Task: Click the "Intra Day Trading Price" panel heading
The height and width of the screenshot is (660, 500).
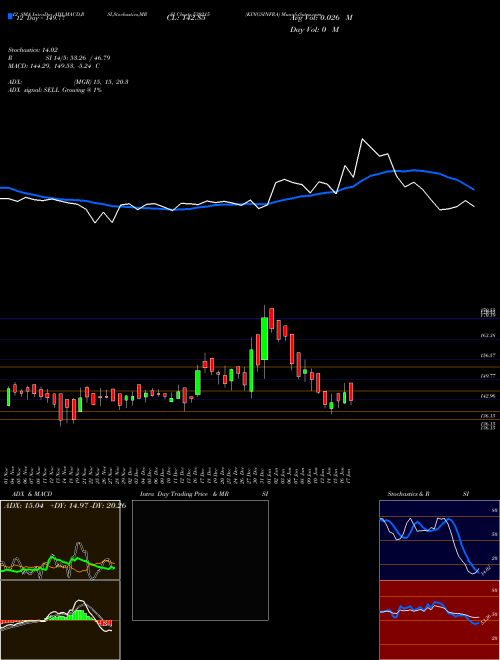Action: tap(174, 494)
